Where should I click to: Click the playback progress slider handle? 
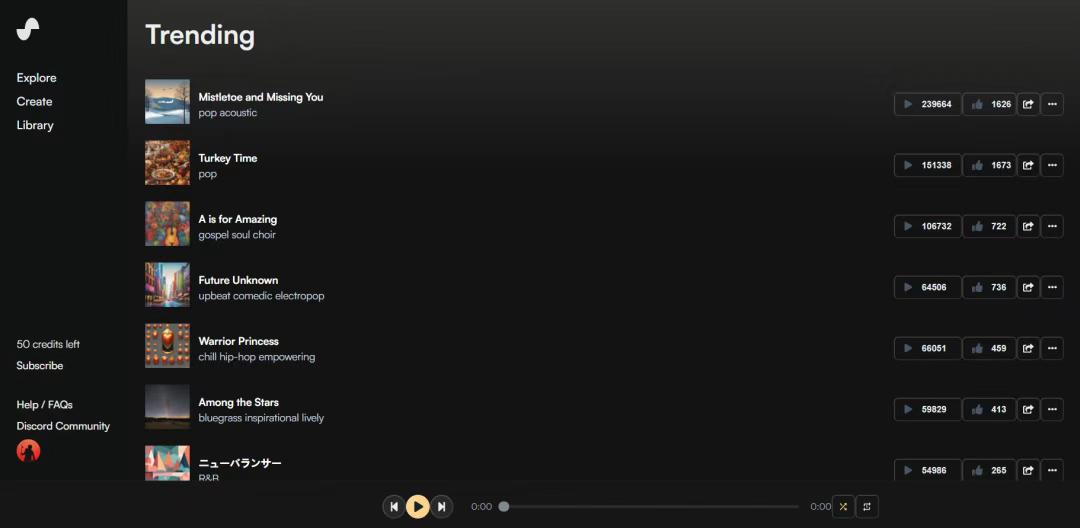pos(503,507)
